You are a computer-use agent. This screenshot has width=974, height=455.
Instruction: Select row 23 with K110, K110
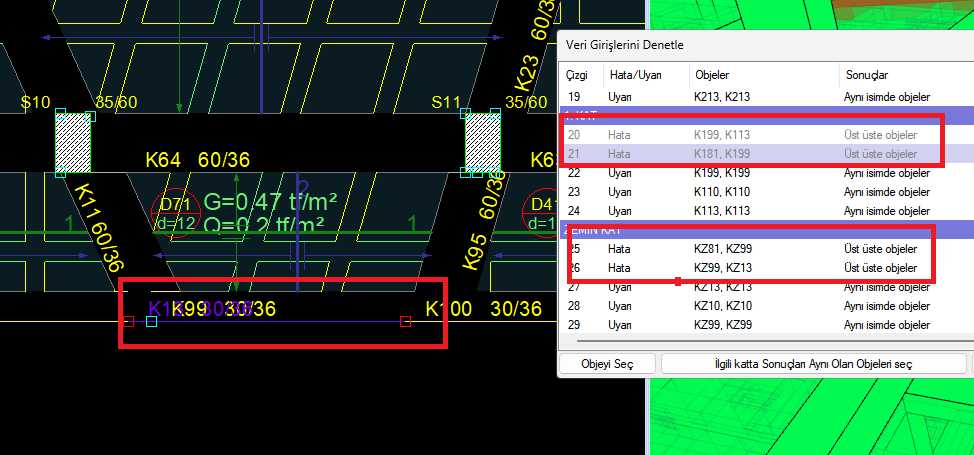pos(750,191)
